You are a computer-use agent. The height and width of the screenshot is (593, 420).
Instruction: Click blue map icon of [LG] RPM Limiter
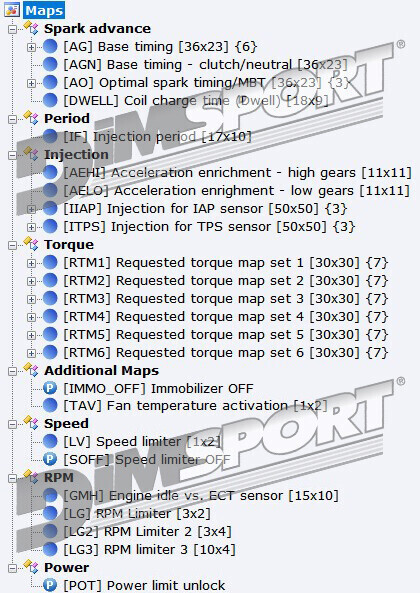(50, 514)
